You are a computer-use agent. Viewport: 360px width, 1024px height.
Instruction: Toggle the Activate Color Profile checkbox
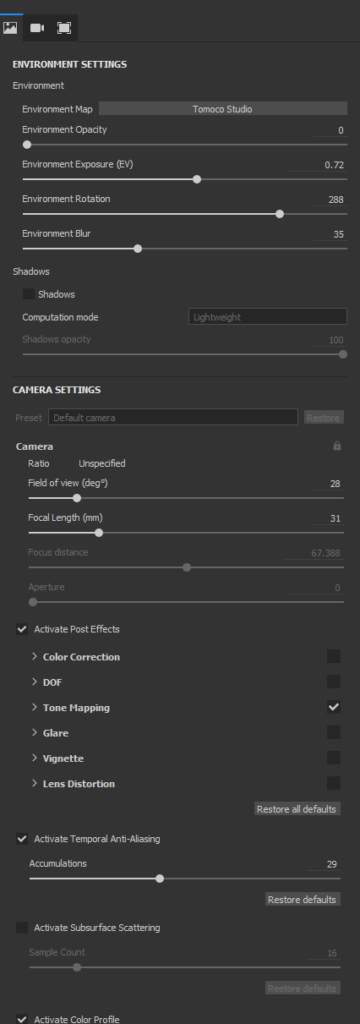pos(22,1019)
